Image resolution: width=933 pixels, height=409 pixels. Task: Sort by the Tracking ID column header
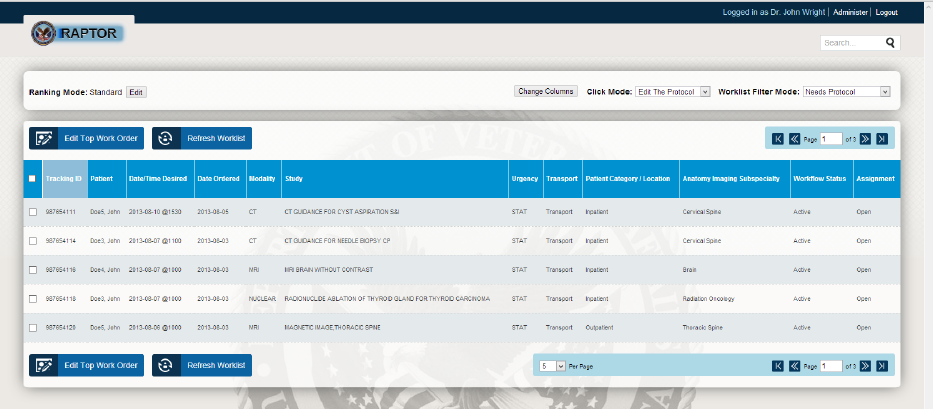[x=65, y=179]
